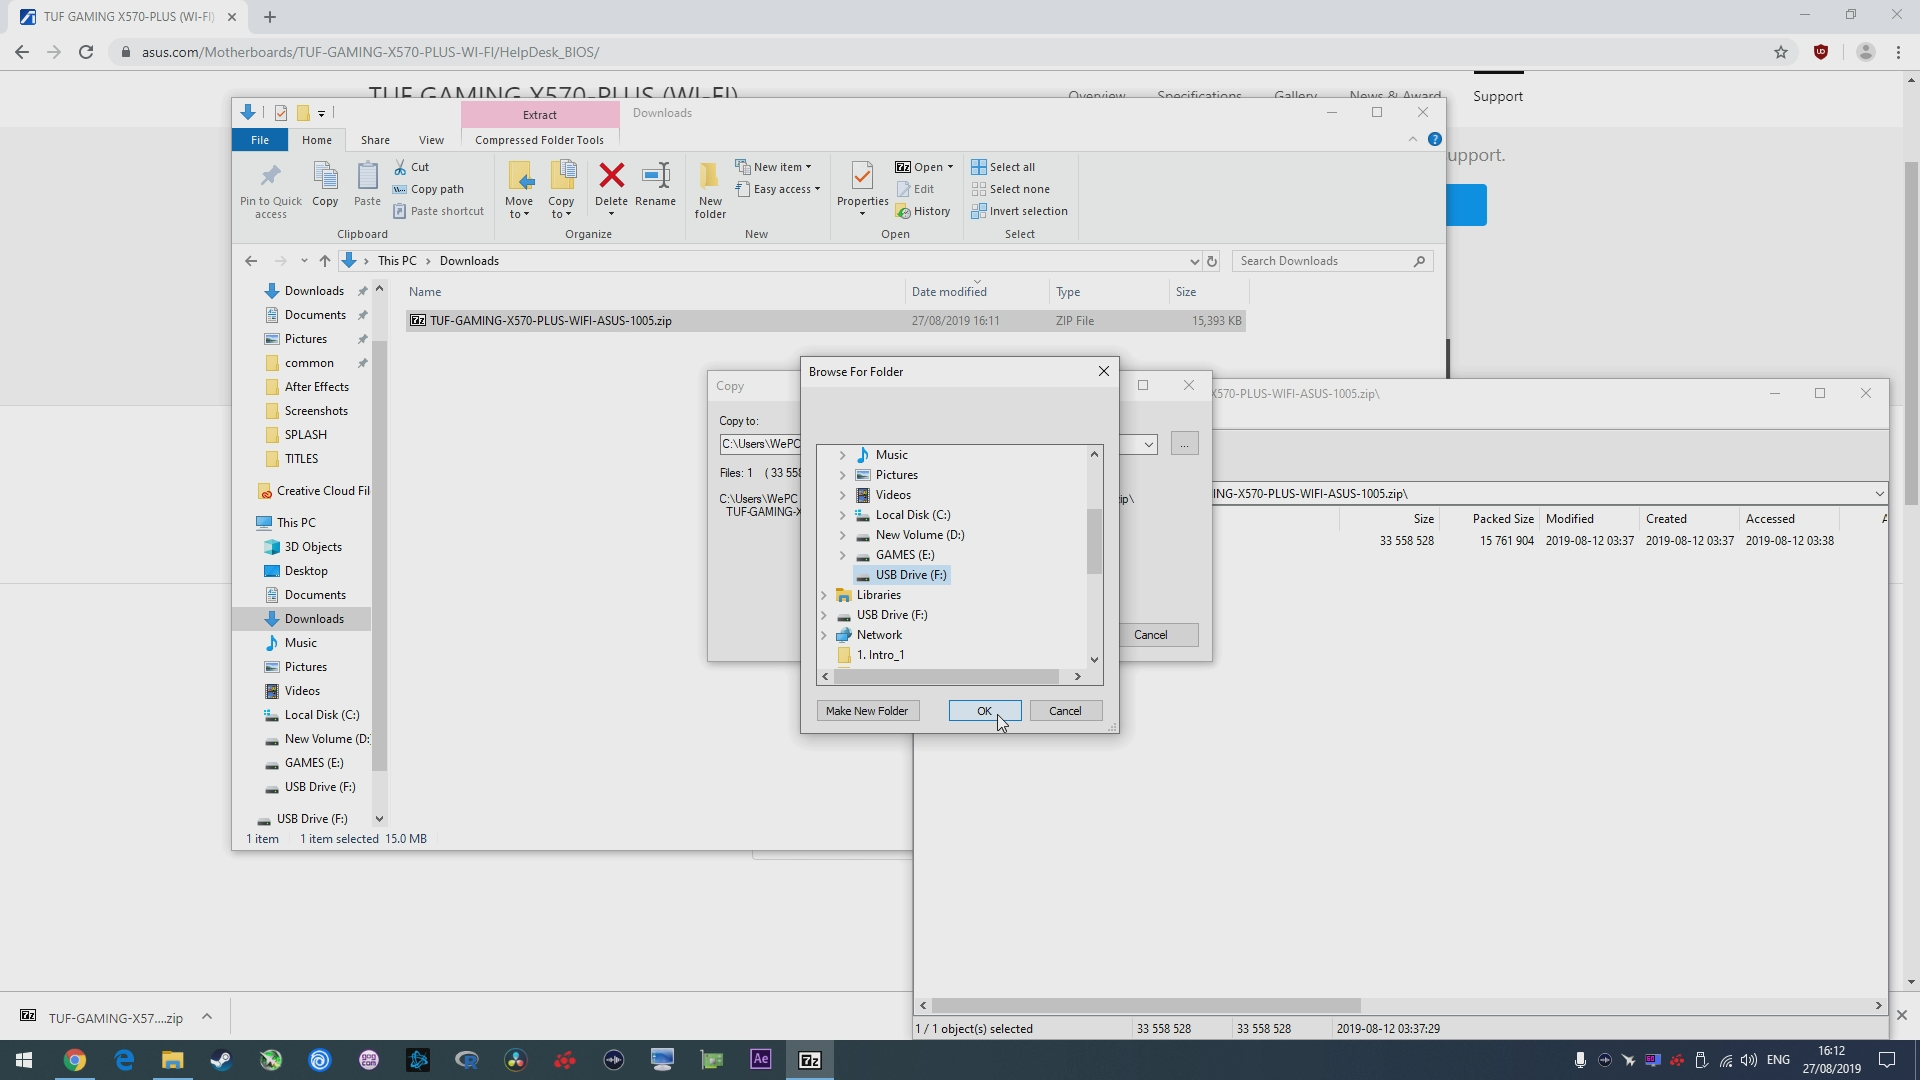Switch to the Share ribbon tab

[375, 140]
